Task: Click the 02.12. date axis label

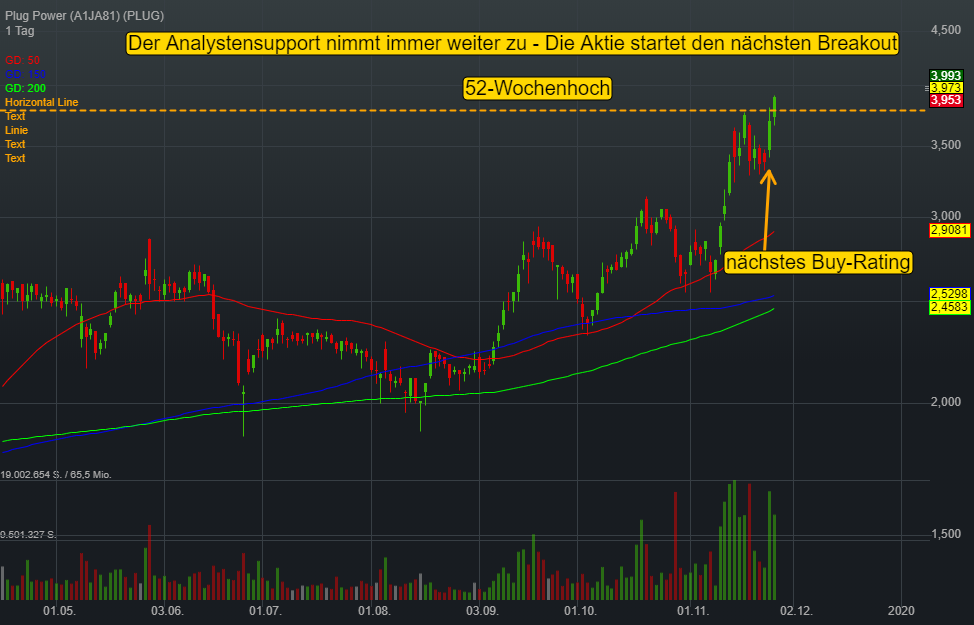Action: point(796,611)
